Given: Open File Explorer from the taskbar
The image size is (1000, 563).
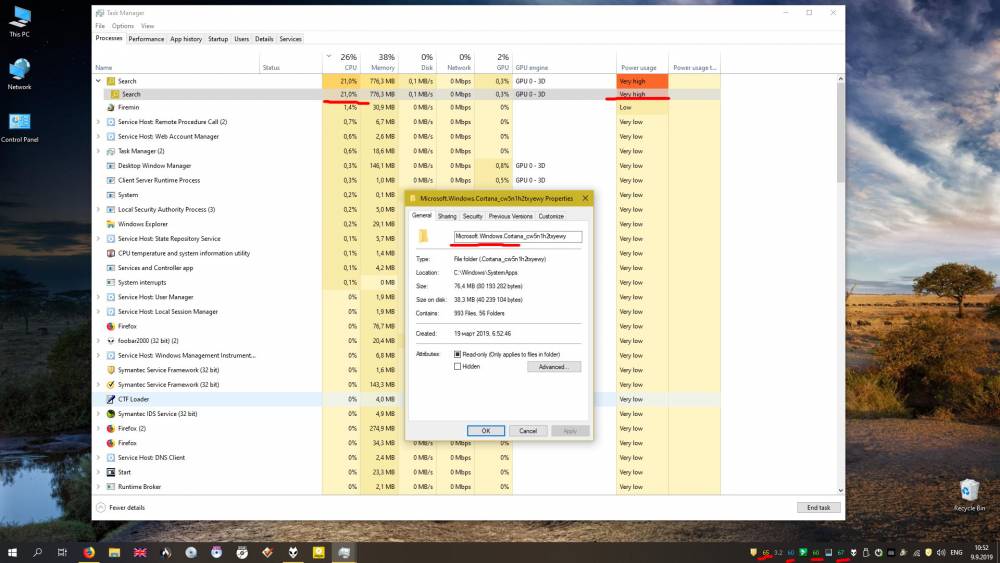Looking at the screenshot, I should (114, 553).
